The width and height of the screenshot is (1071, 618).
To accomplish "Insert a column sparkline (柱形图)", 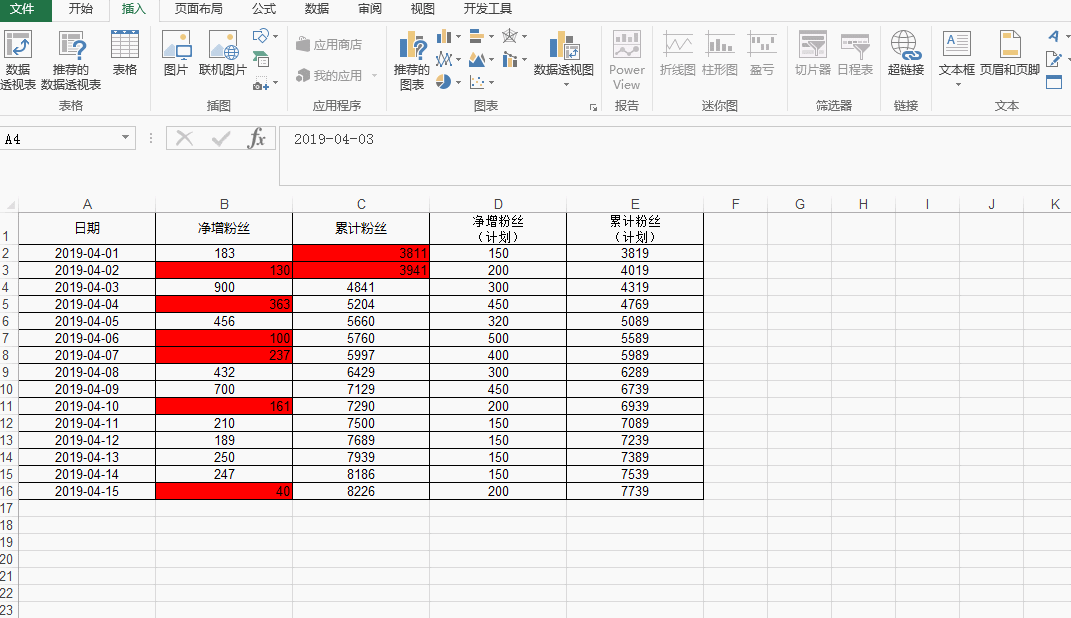I will point(720,53).
